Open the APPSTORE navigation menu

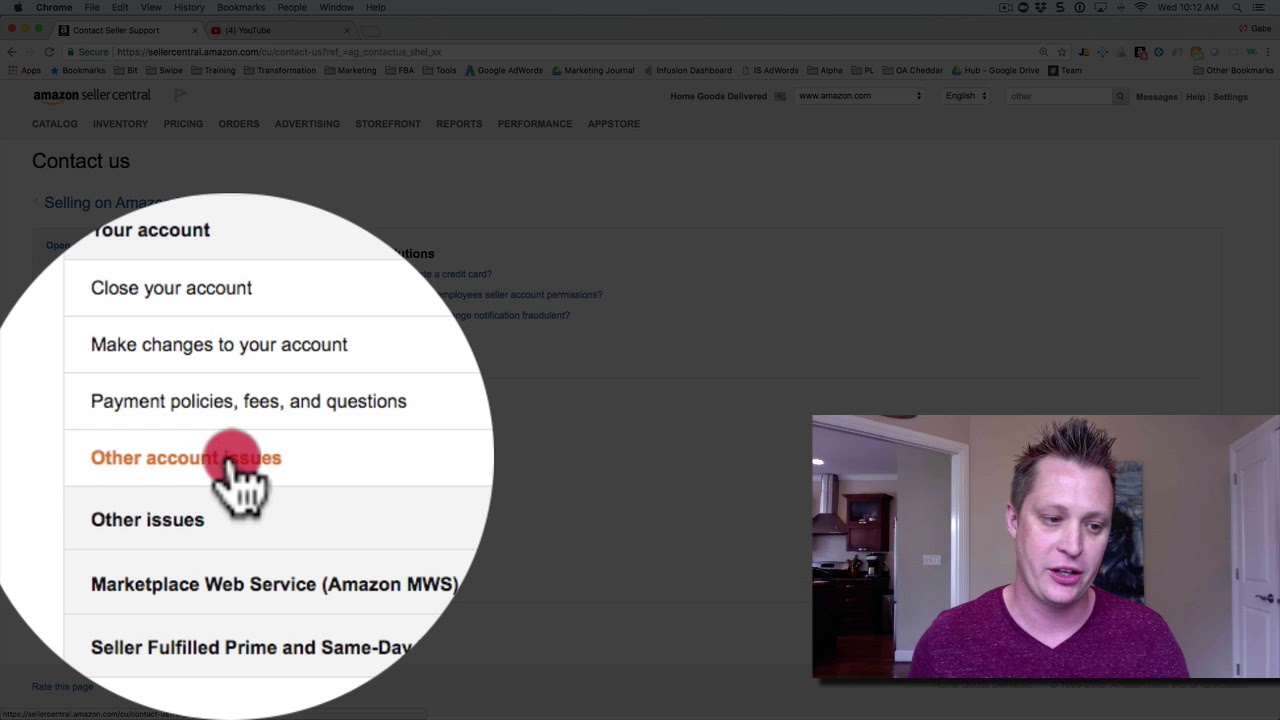click(x=614, y=124)
